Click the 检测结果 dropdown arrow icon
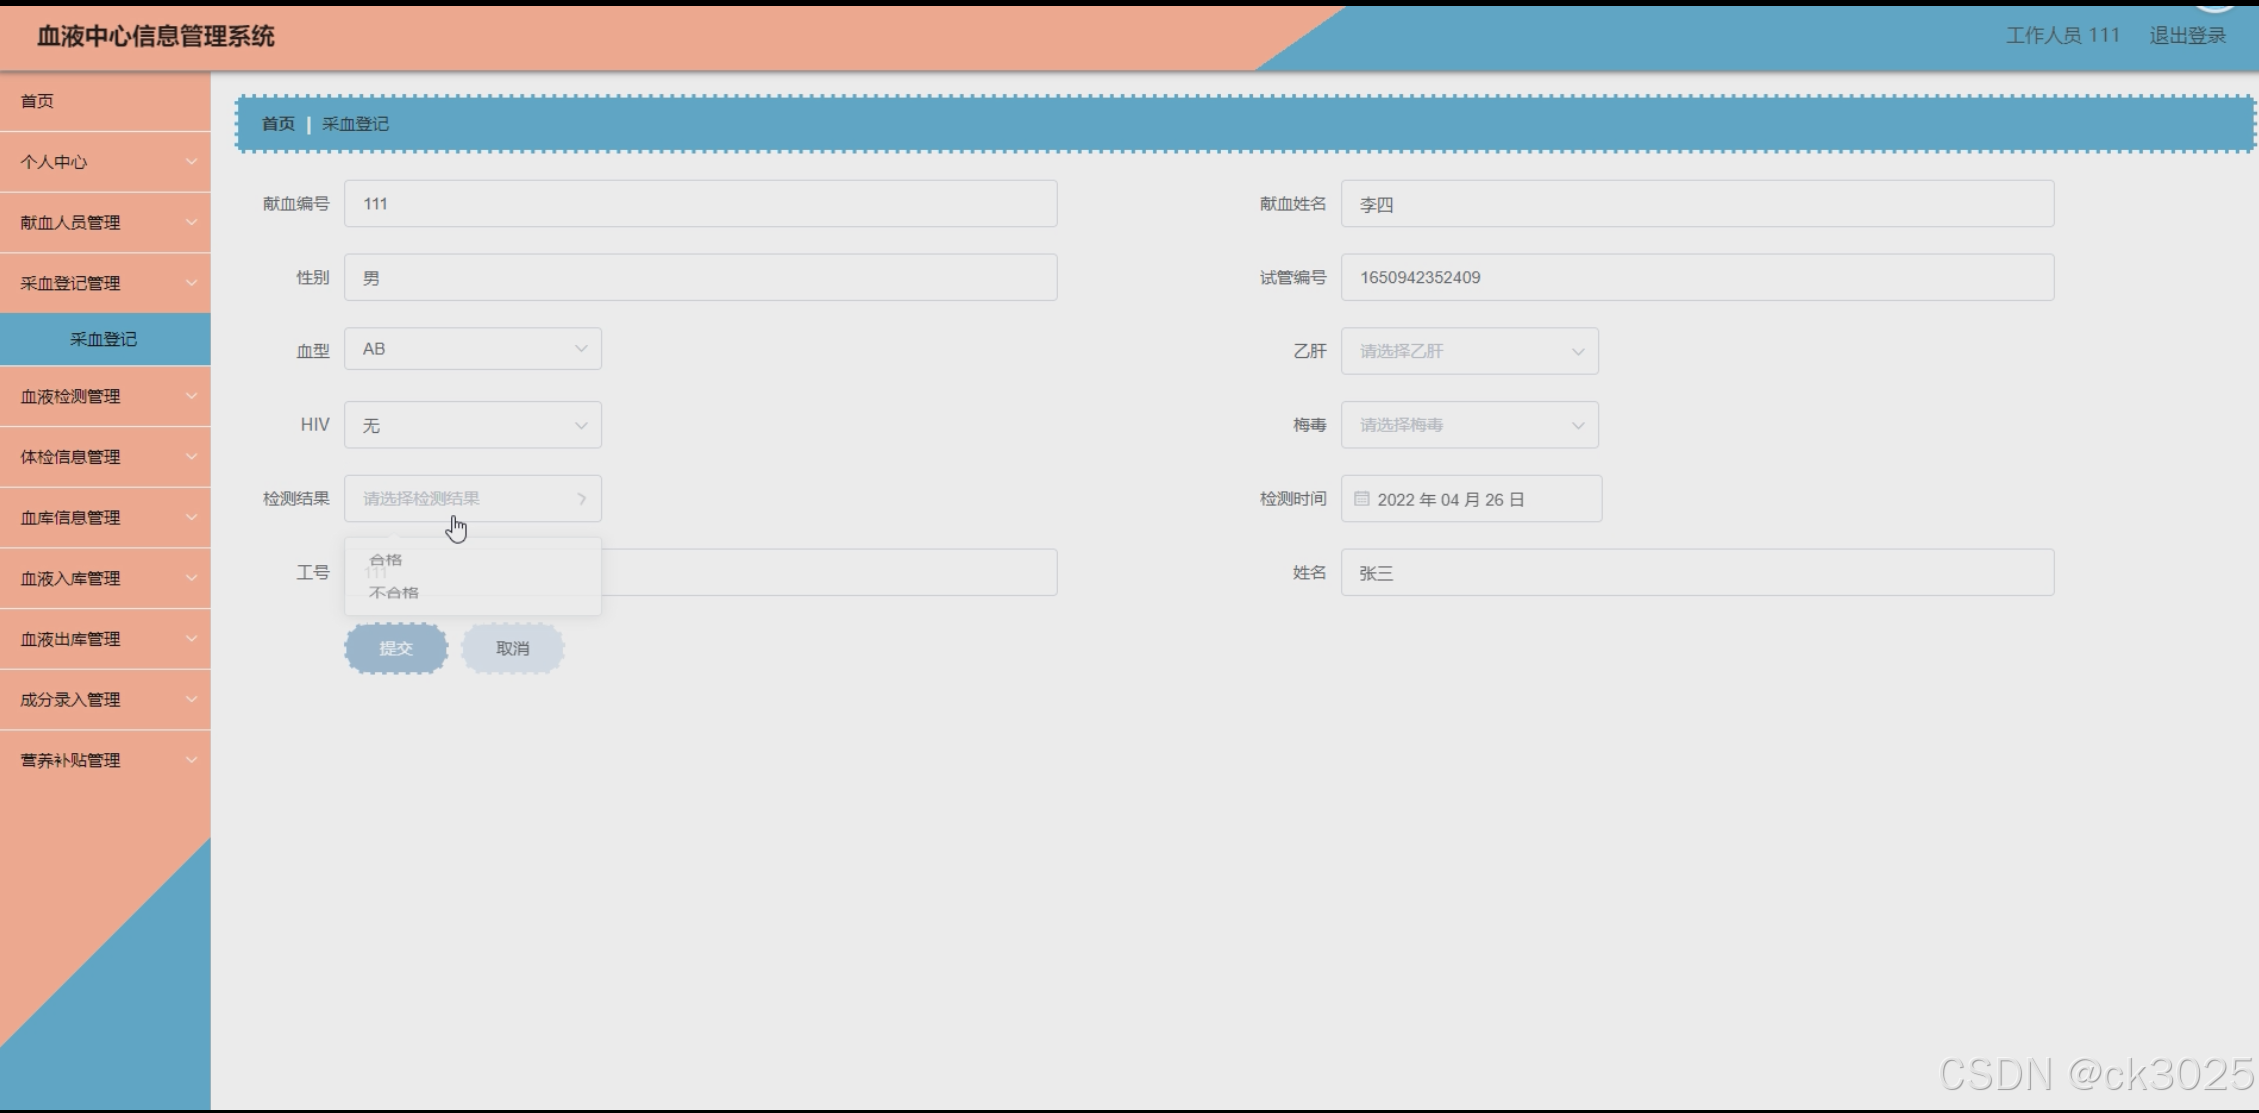The width and height of the screenshot is (2259, 1113). pos(581,498)
